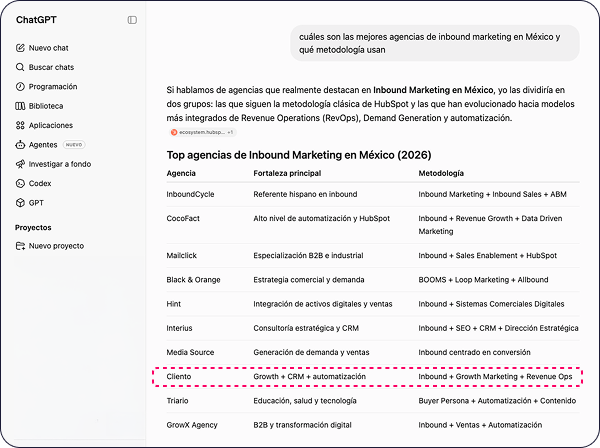Open Codex from the sidebar
The image size is (600, 448).
(x=33, y=183)
